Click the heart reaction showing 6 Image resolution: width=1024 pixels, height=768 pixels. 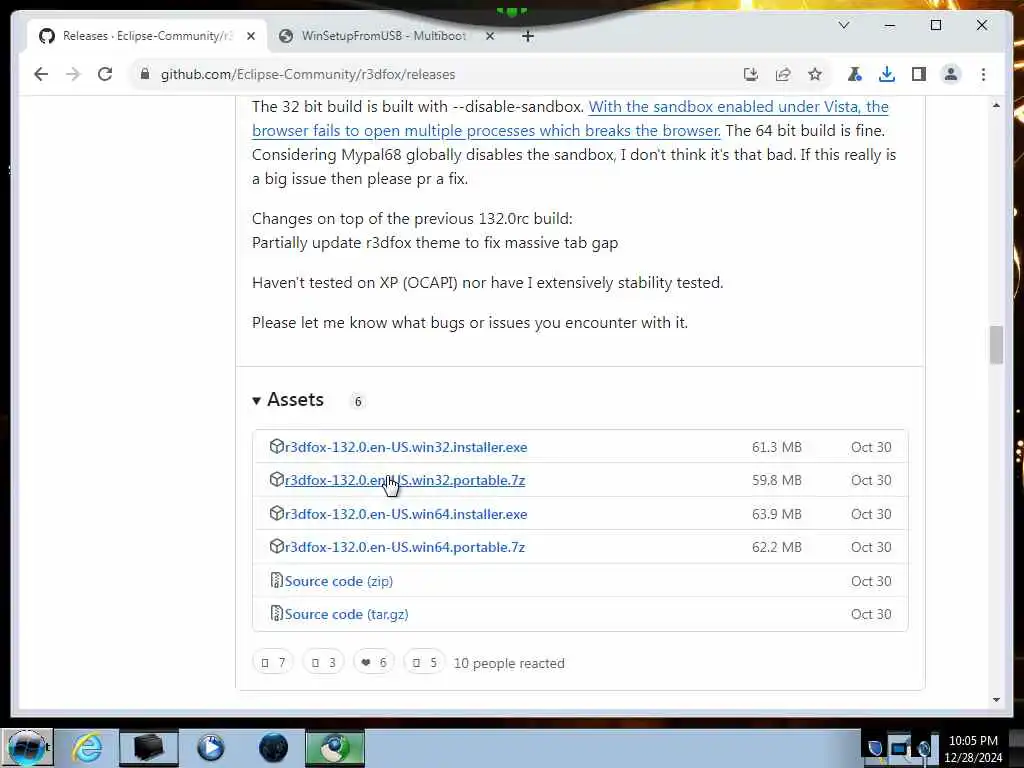374,663
